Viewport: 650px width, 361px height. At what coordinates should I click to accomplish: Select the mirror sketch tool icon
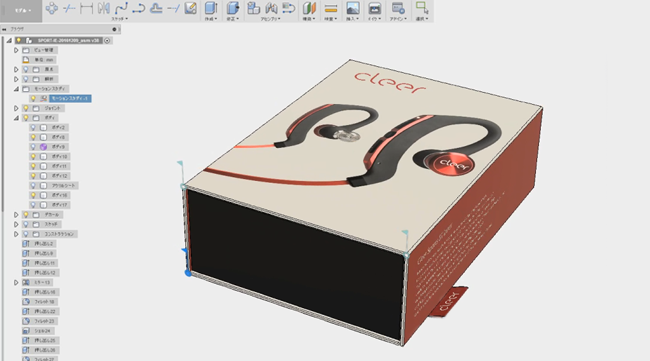[x=104, y=7]
